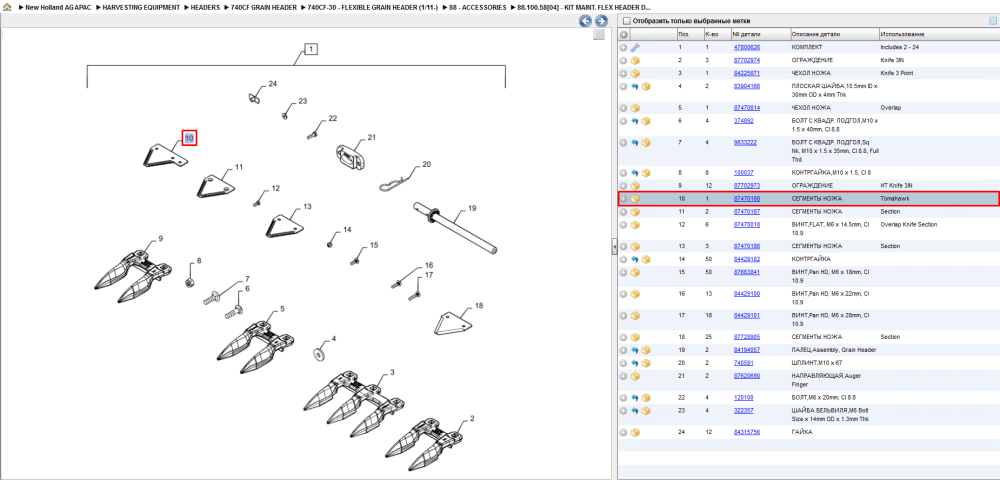Open part number 740591 link
This screenshot has height=480, width=1000.
[x=744, y=363]
